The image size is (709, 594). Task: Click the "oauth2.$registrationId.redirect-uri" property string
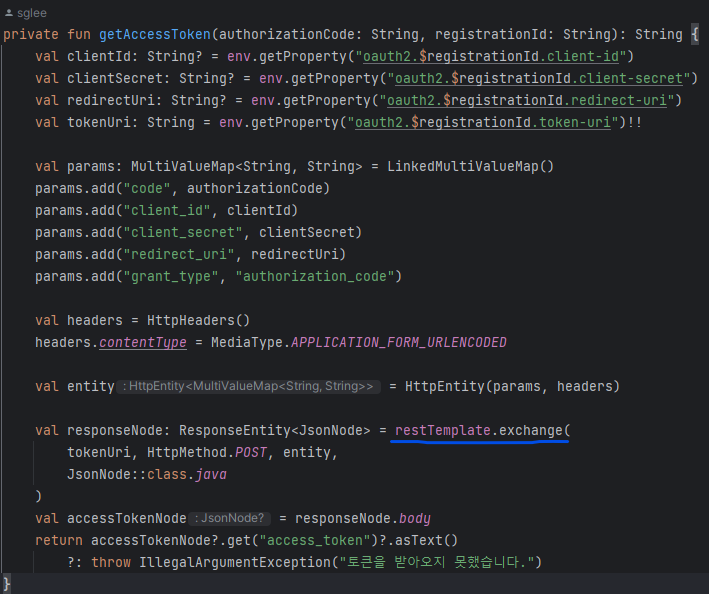527,100
